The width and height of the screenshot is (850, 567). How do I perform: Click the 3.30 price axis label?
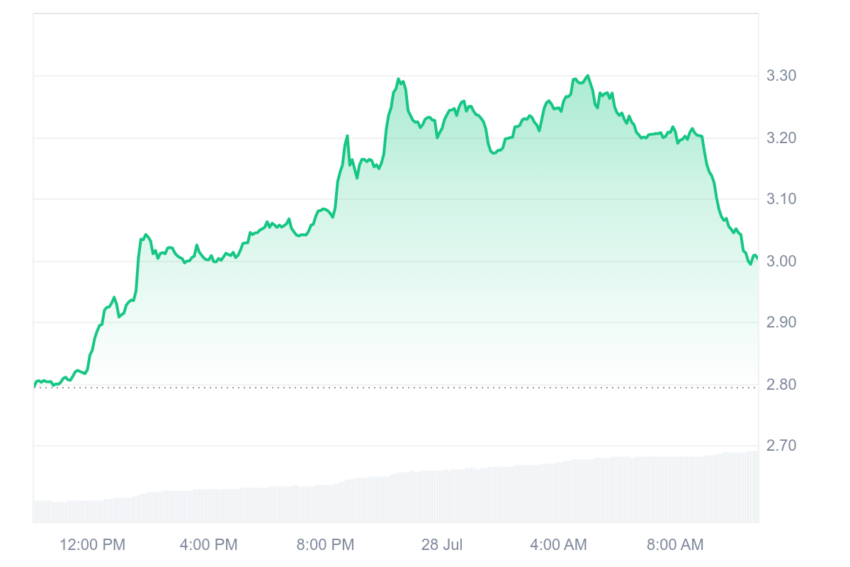(781, 75)
